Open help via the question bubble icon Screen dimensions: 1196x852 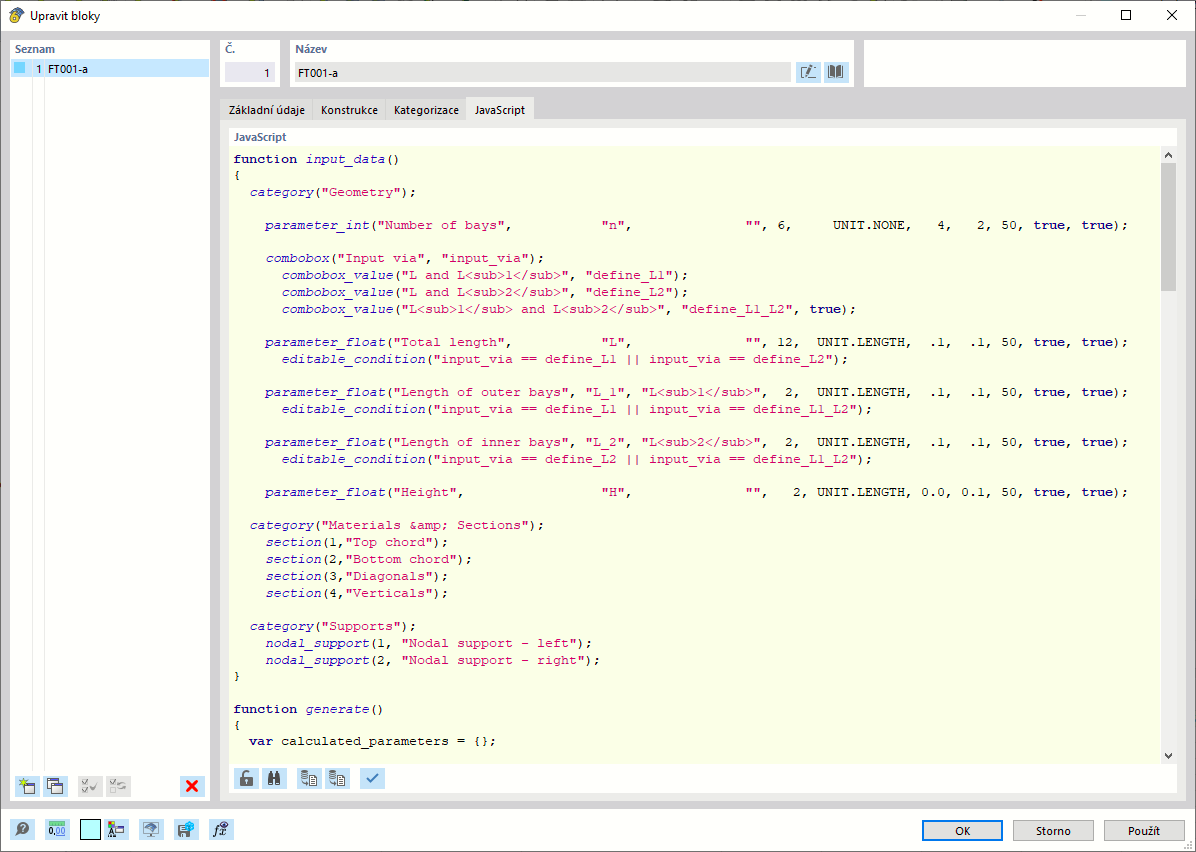[x=23, y=829]
